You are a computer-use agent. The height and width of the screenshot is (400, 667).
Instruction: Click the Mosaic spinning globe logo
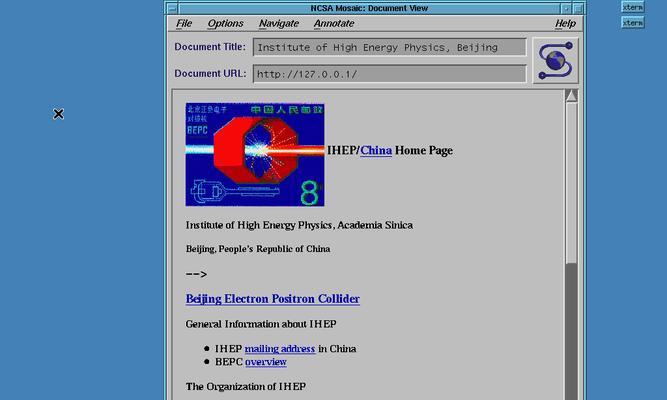556,60
